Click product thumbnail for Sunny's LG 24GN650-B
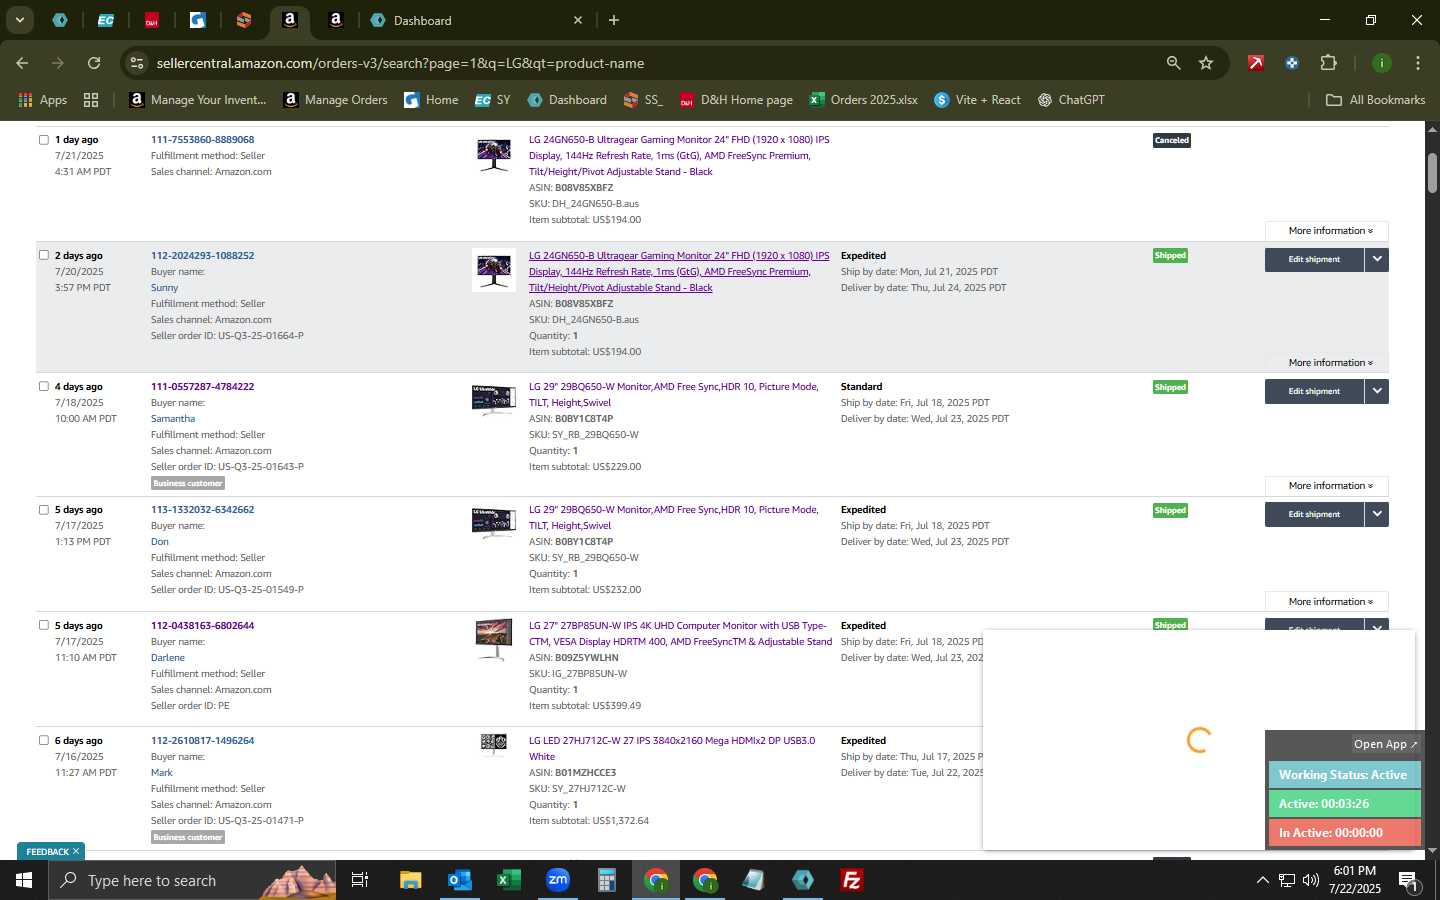This screenshot has width=1440, height=900. (x=494, y=270)
